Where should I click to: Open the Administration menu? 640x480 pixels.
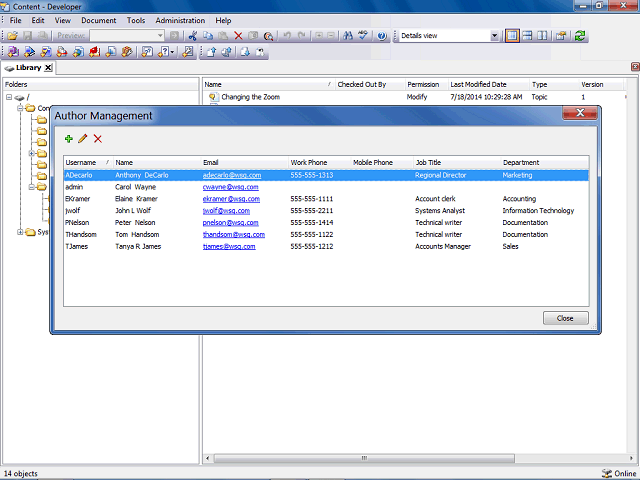pos(180,20)
